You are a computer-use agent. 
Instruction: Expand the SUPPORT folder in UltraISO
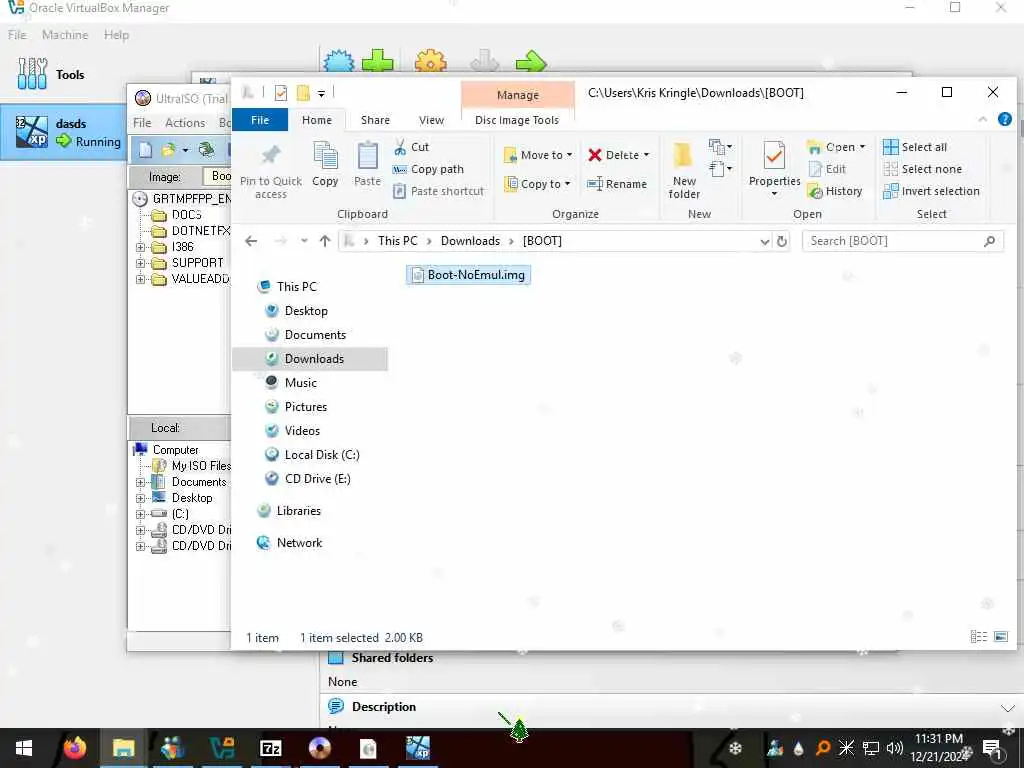(x=140, y=263)
